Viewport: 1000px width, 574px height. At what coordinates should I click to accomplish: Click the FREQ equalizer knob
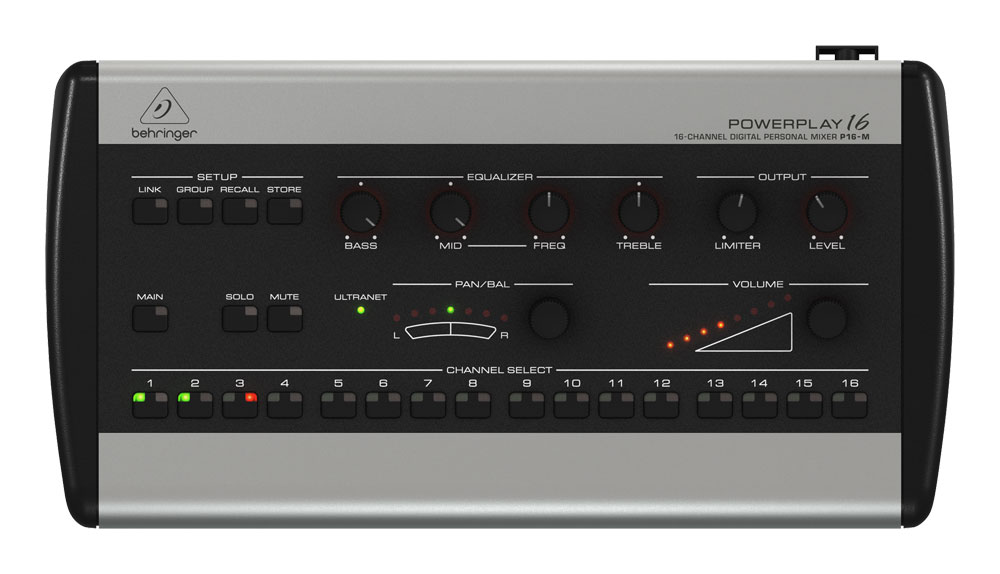548,212
